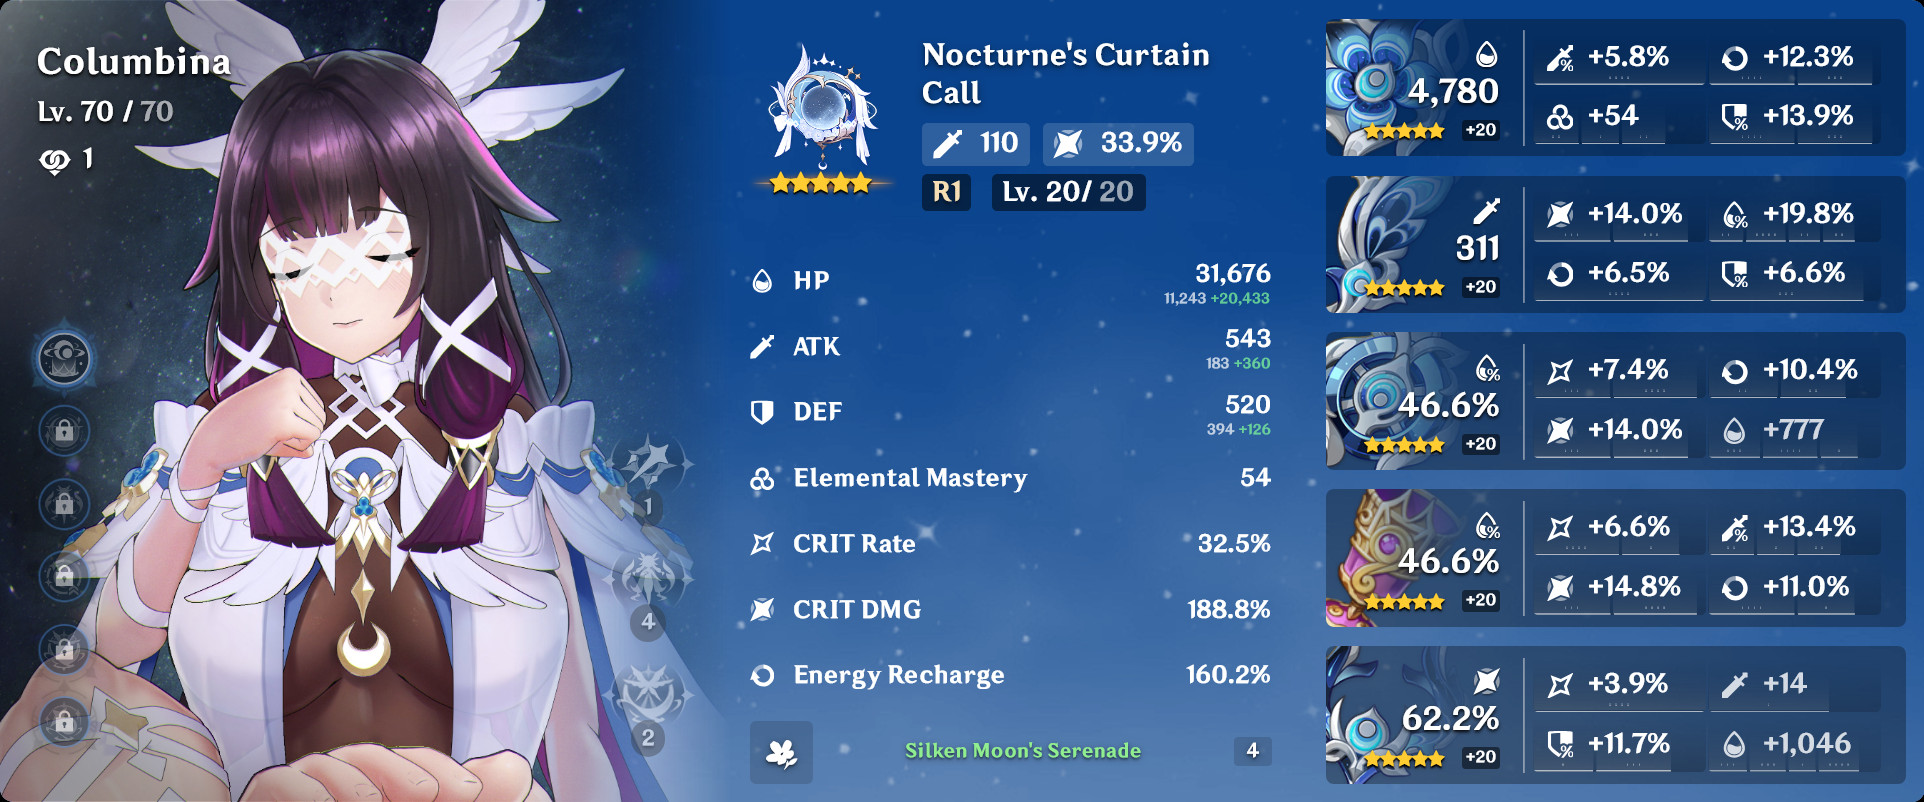
Task: Open the flower artifact showing 4,780 HP
Action: 1413,88
